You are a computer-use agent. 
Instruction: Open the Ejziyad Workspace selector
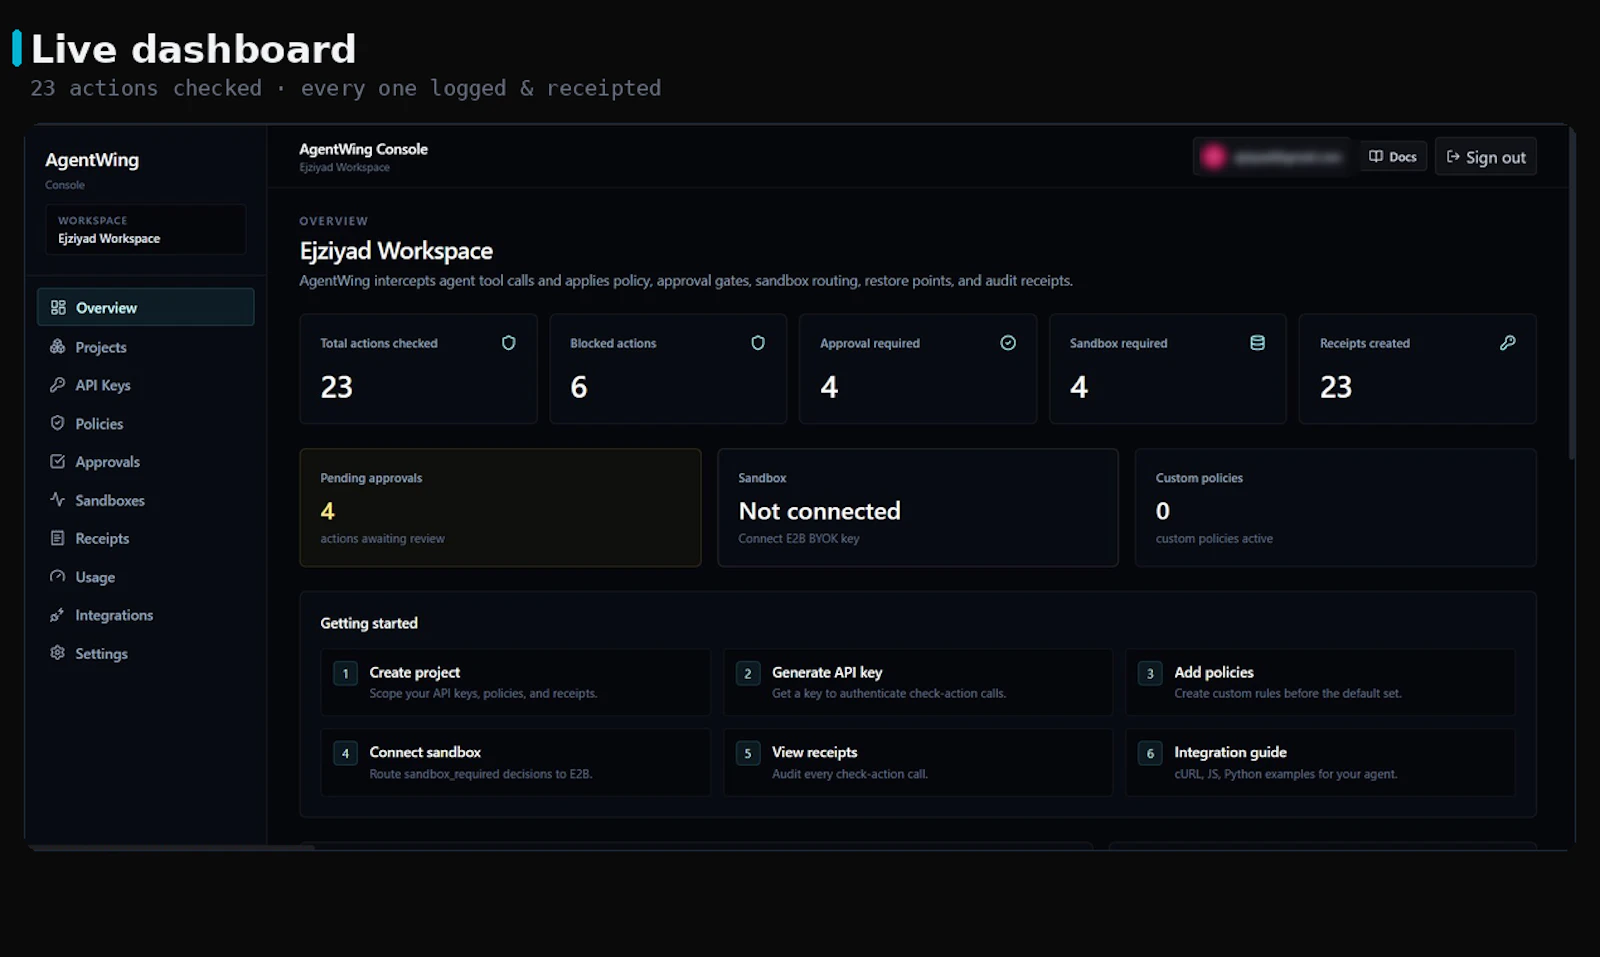pyautogui.click(x=145, y=229)
